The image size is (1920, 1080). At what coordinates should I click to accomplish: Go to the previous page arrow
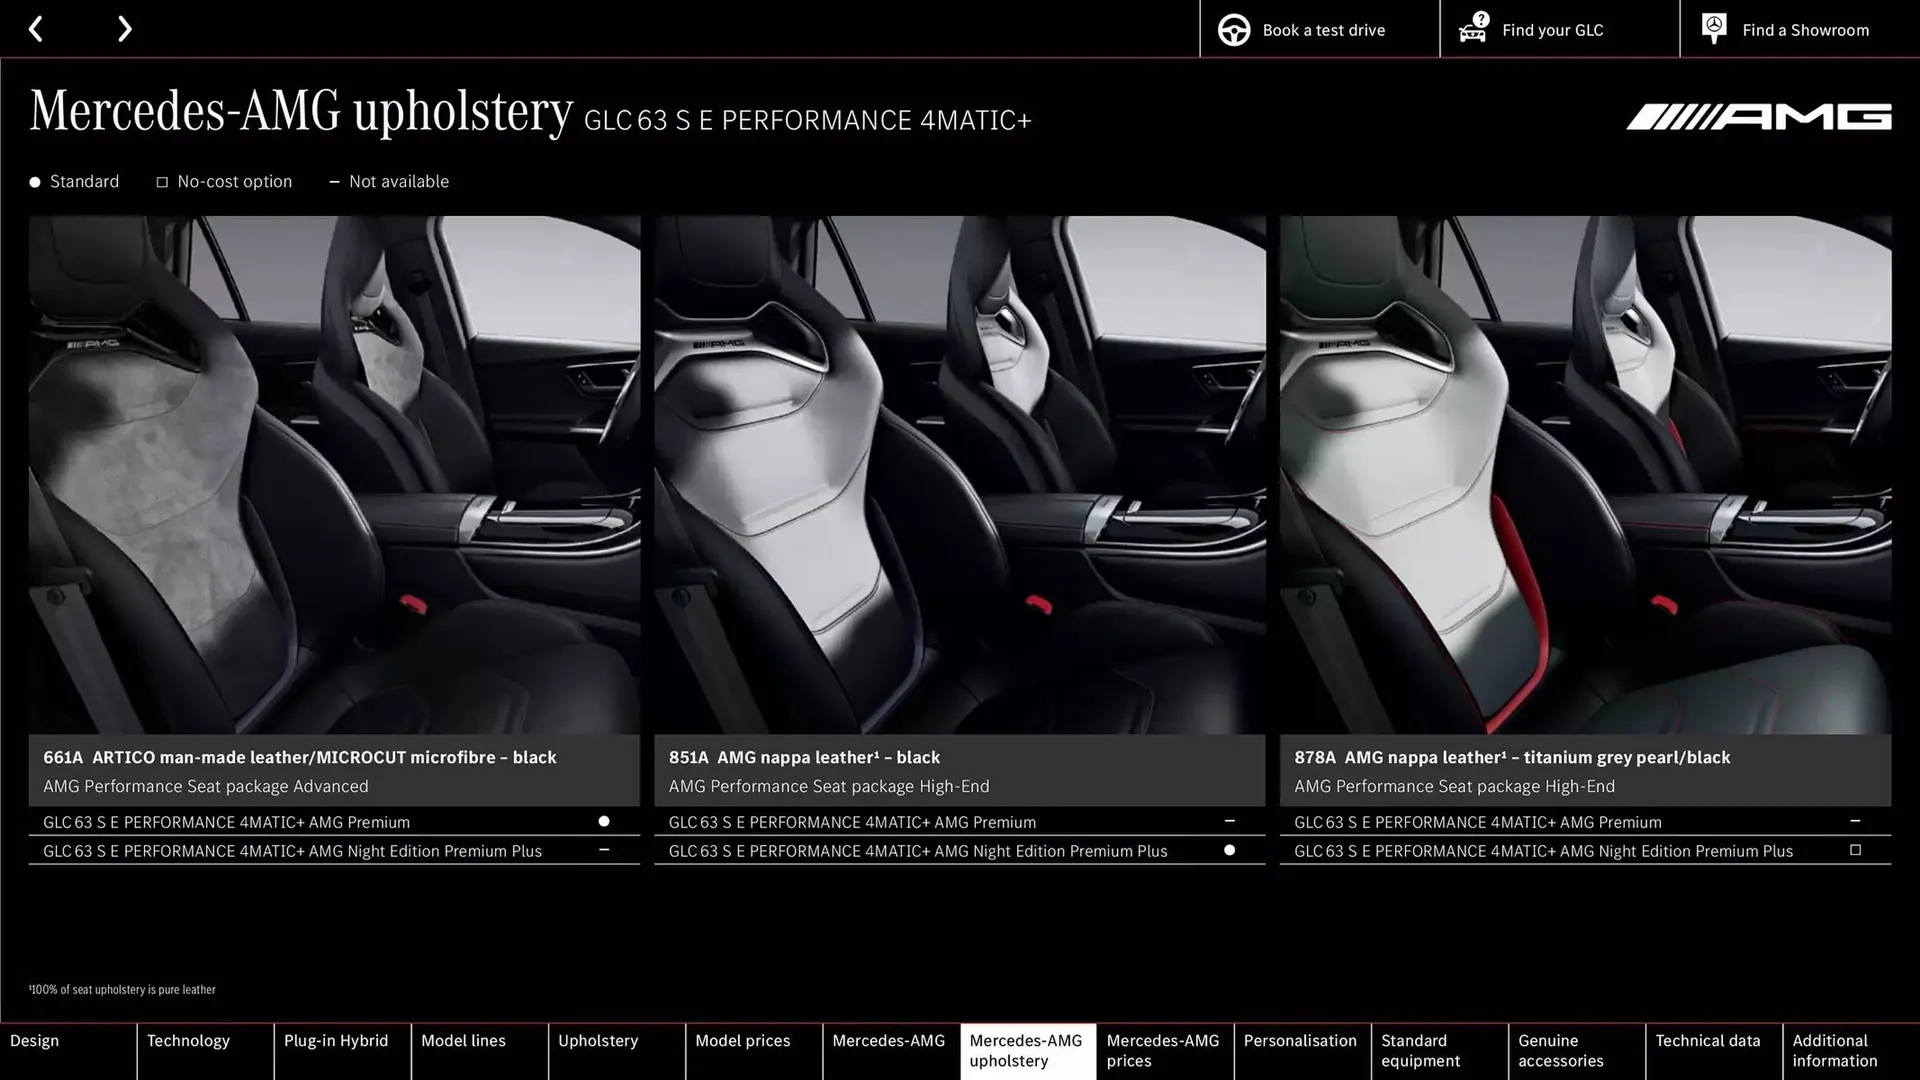click(x=36, y=29)
